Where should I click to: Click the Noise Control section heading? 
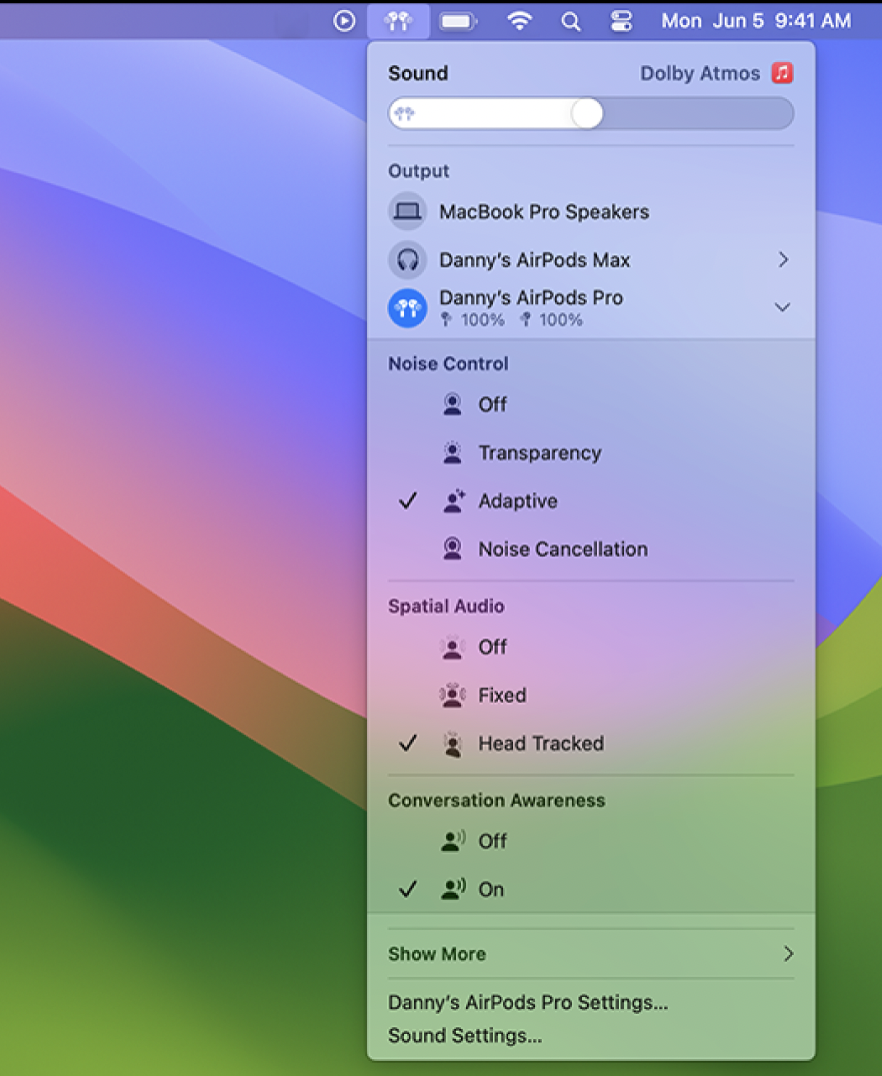[448, 364]
